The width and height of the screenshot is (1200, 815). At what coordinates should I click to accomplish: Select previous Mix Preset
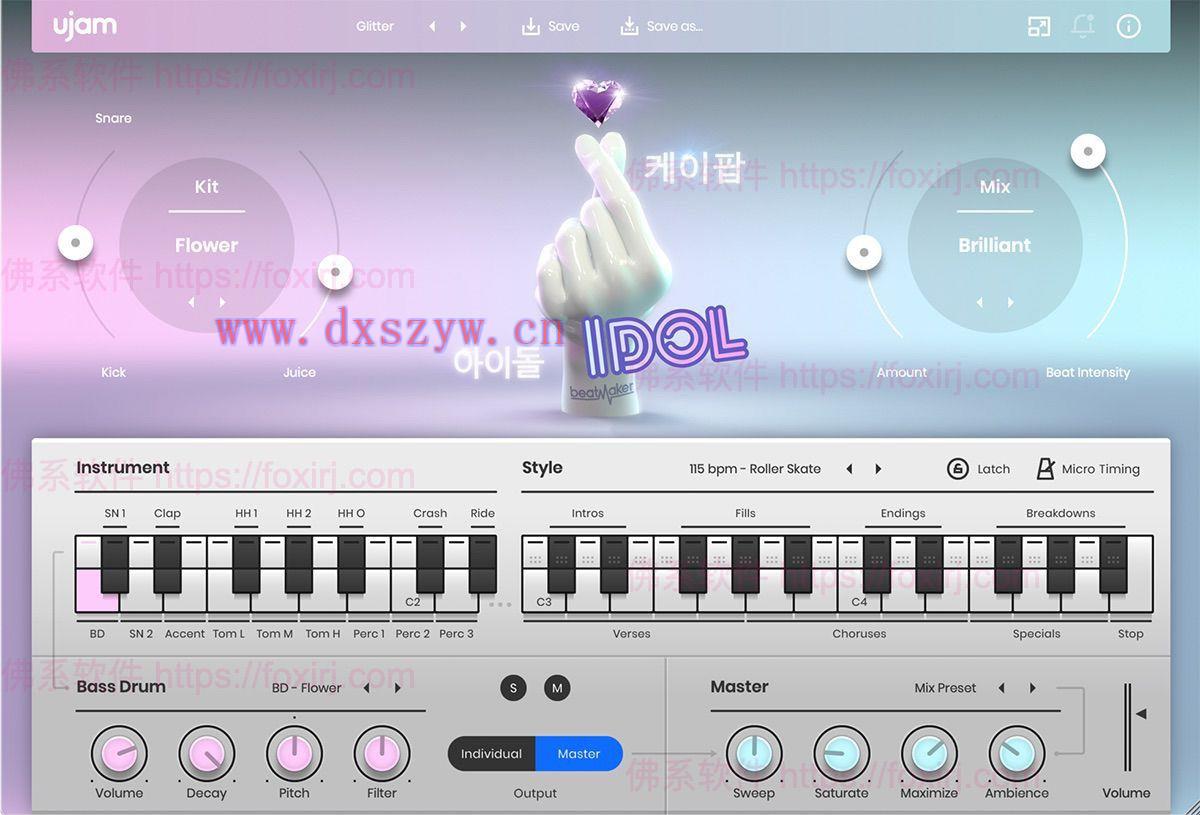click(1001, 688)
